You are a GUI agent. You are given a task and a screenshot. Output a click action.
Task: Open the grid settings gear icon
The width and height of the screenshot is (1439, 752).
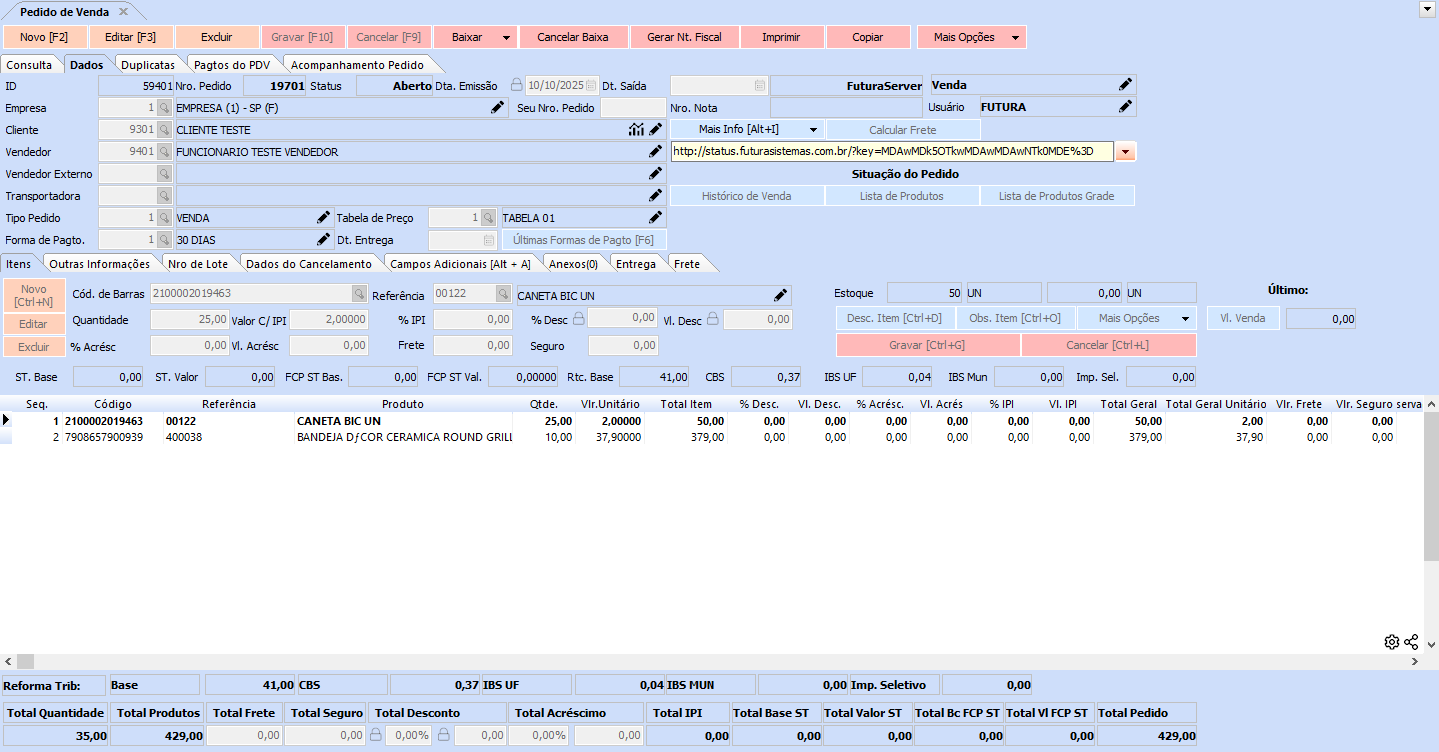coord(1391,642)
